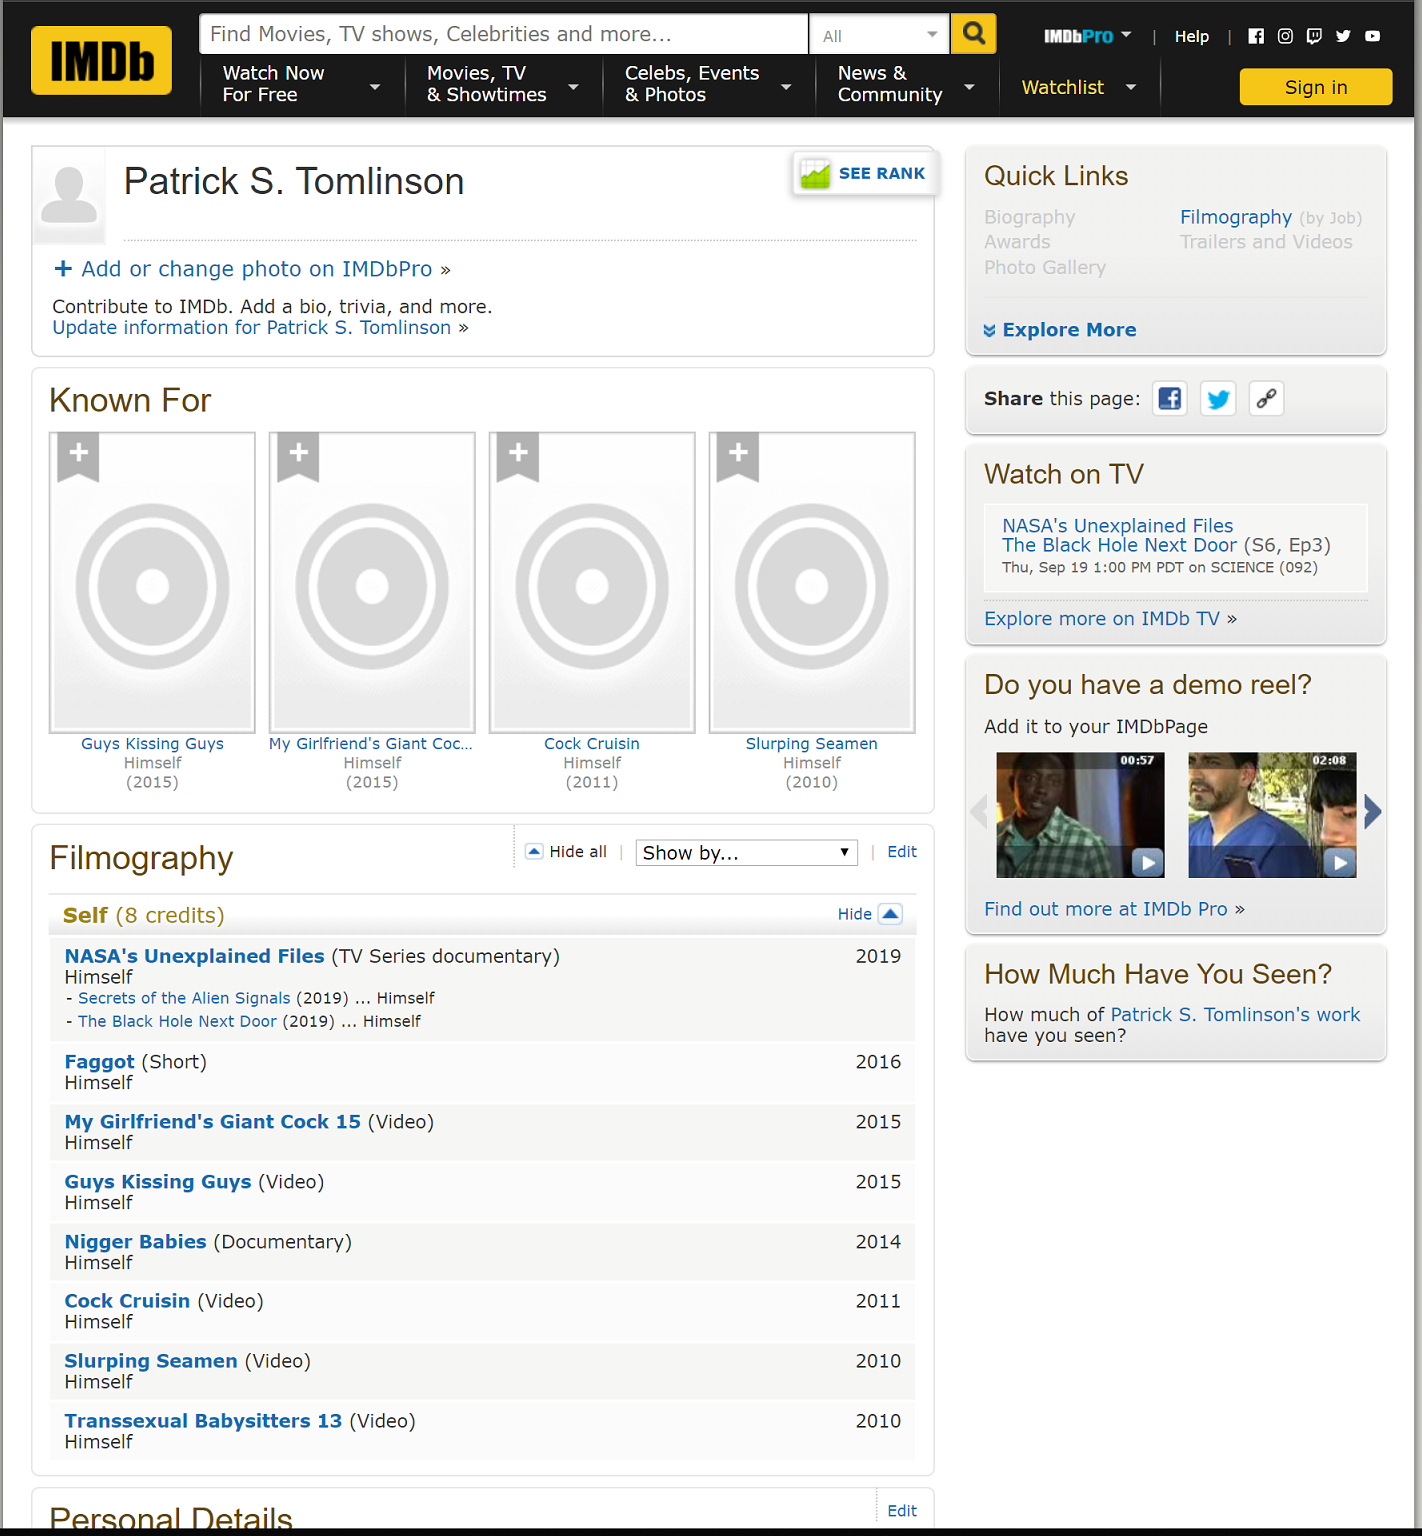Open the IMDbPro dropdown in the header

pos(1088,36)
